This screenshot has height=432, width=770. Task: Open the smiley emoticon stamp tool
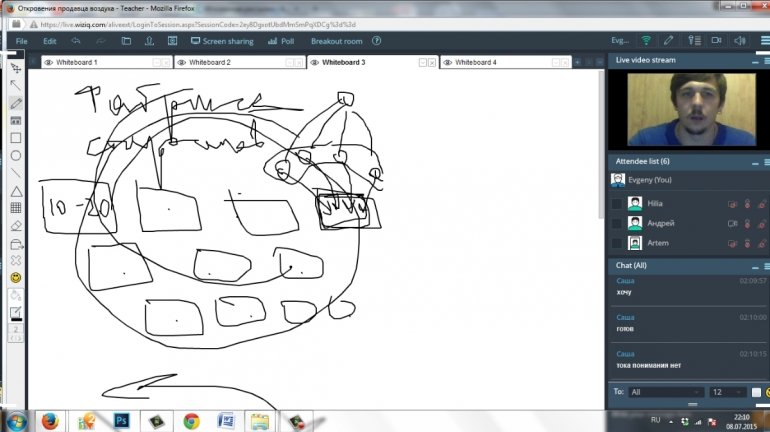tap(16, 276)
